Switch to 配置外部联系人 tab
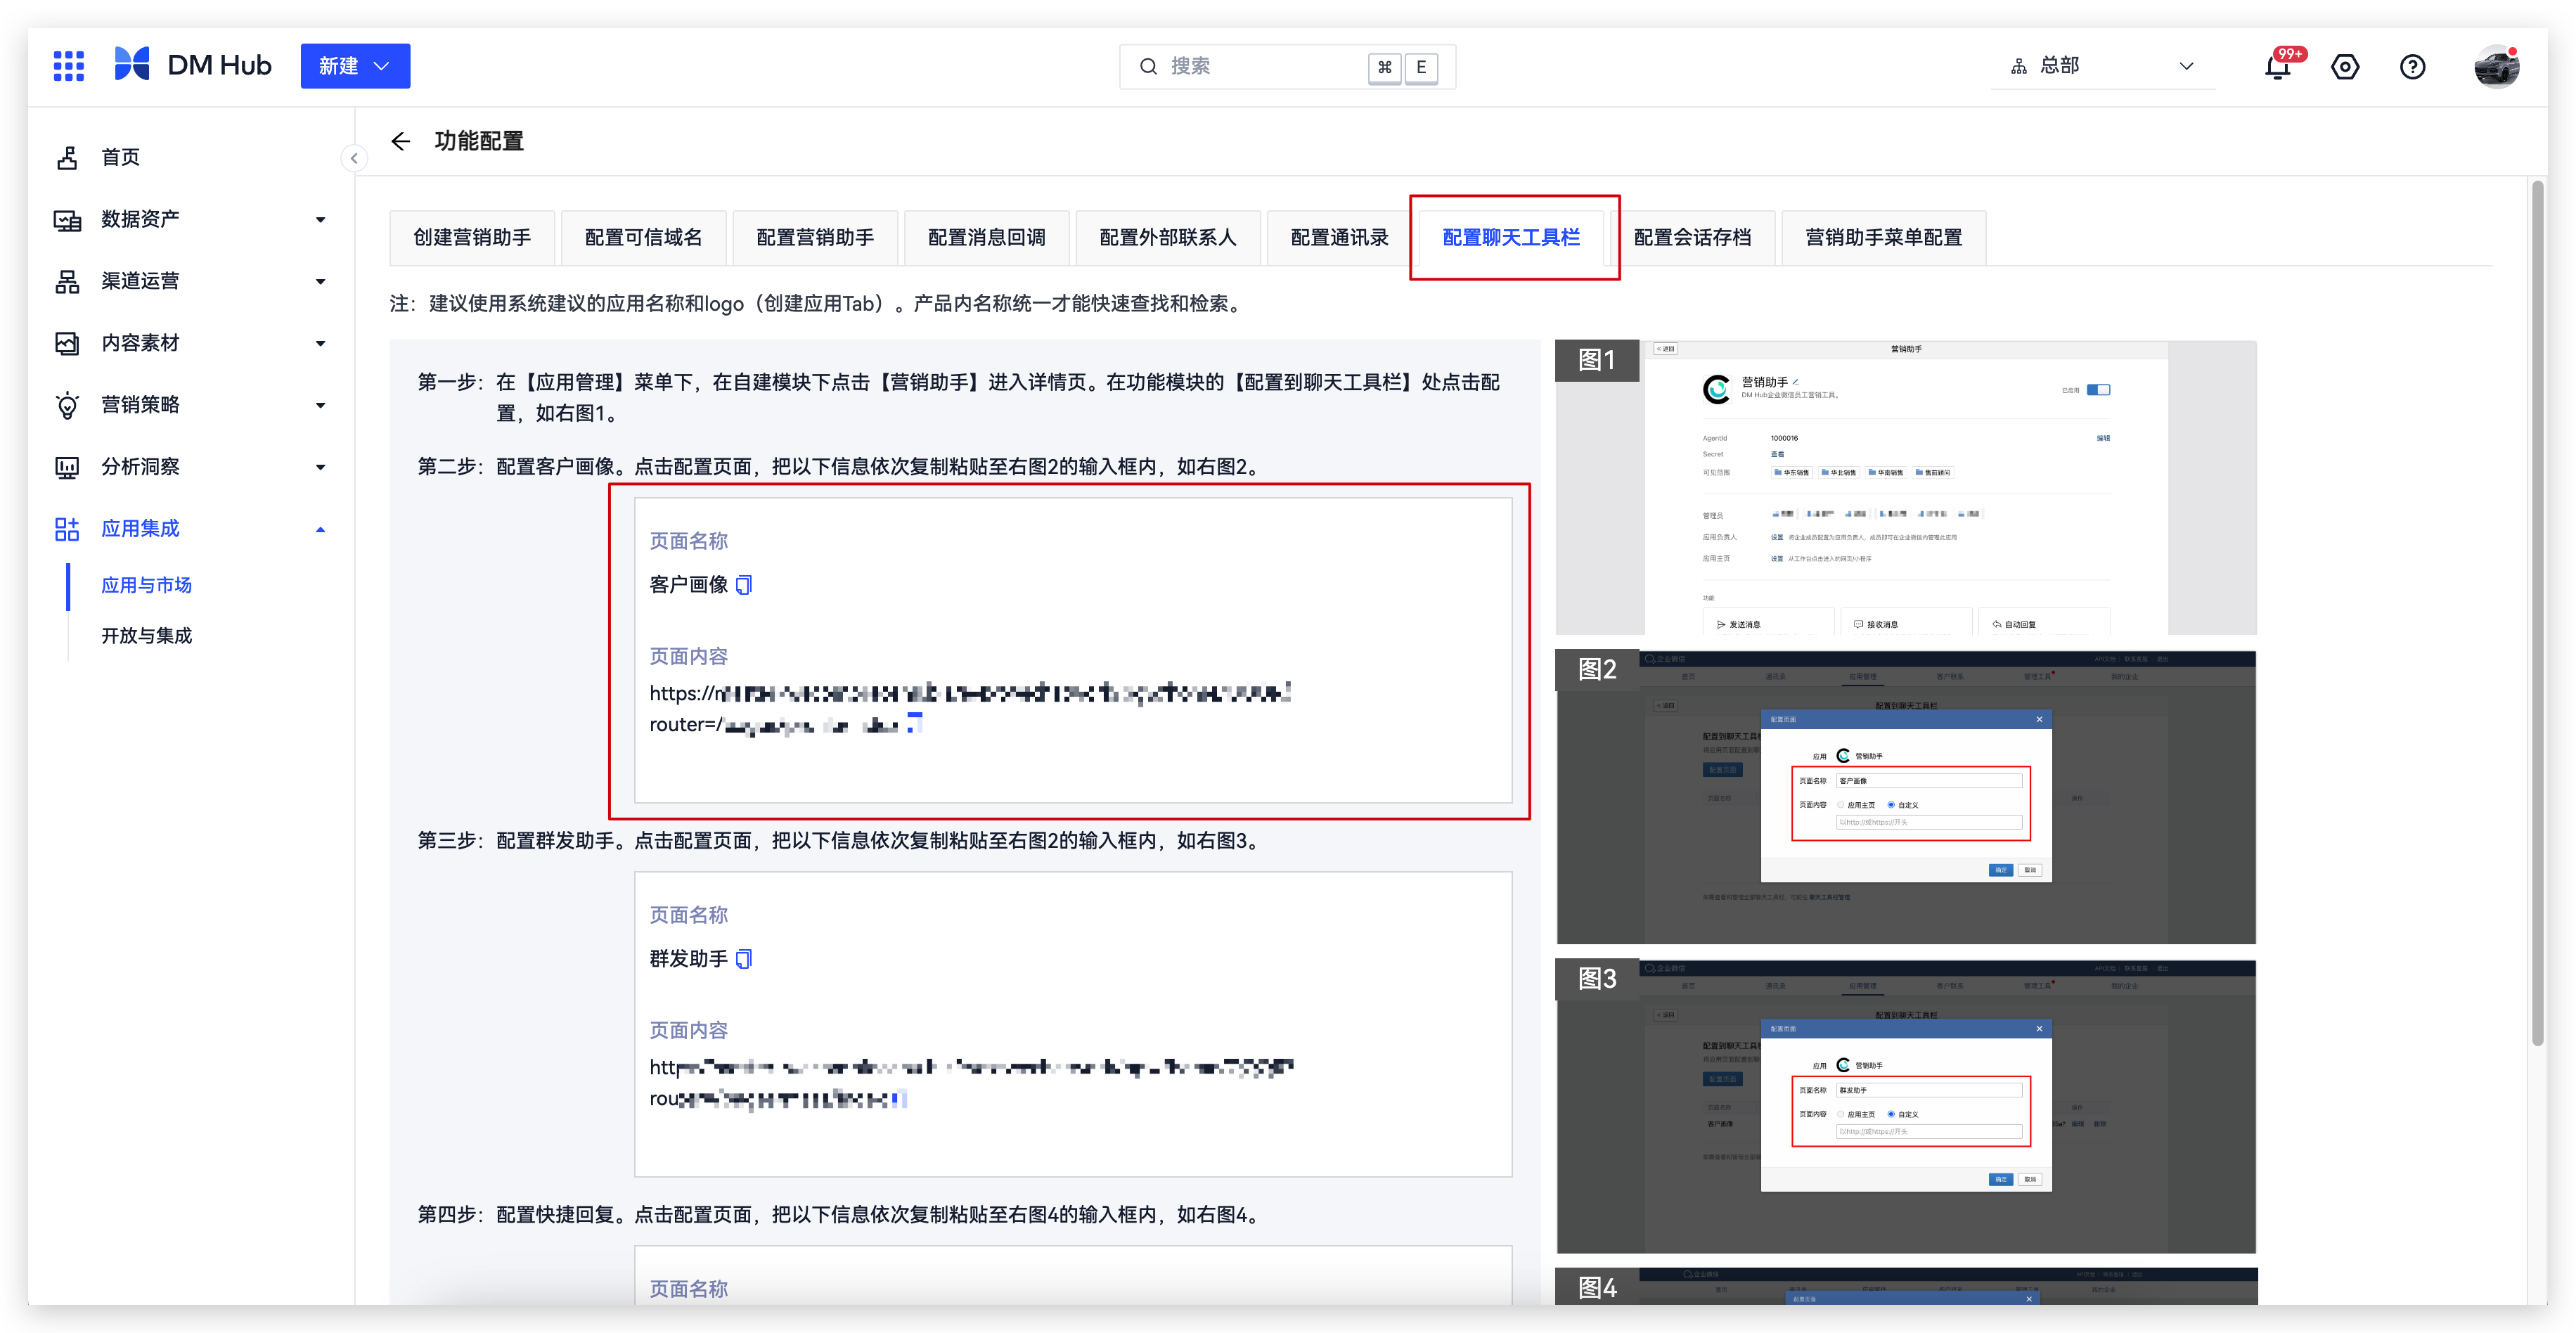Image resolution: width=2576 pixels, height=1333 pixels. tap(1168, 238)
